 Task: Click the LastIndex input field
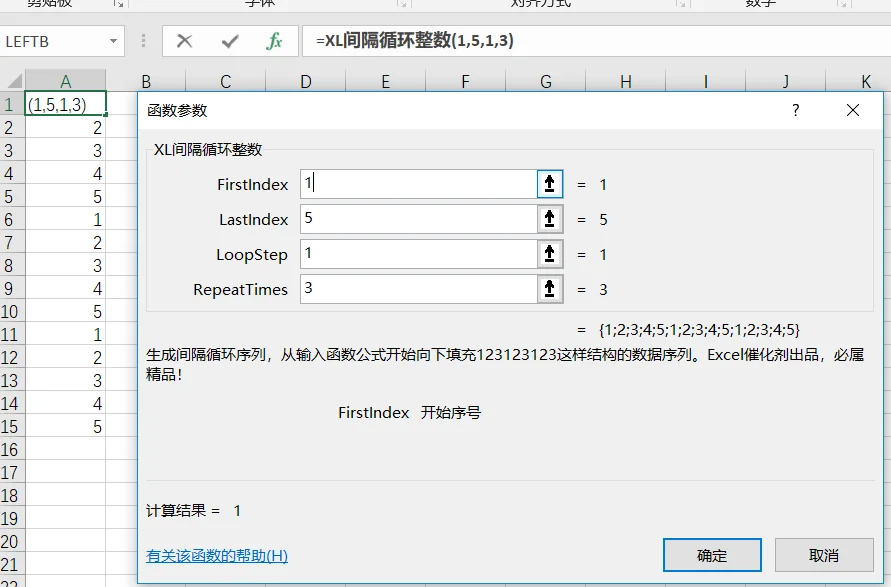(x=419, y=219)
